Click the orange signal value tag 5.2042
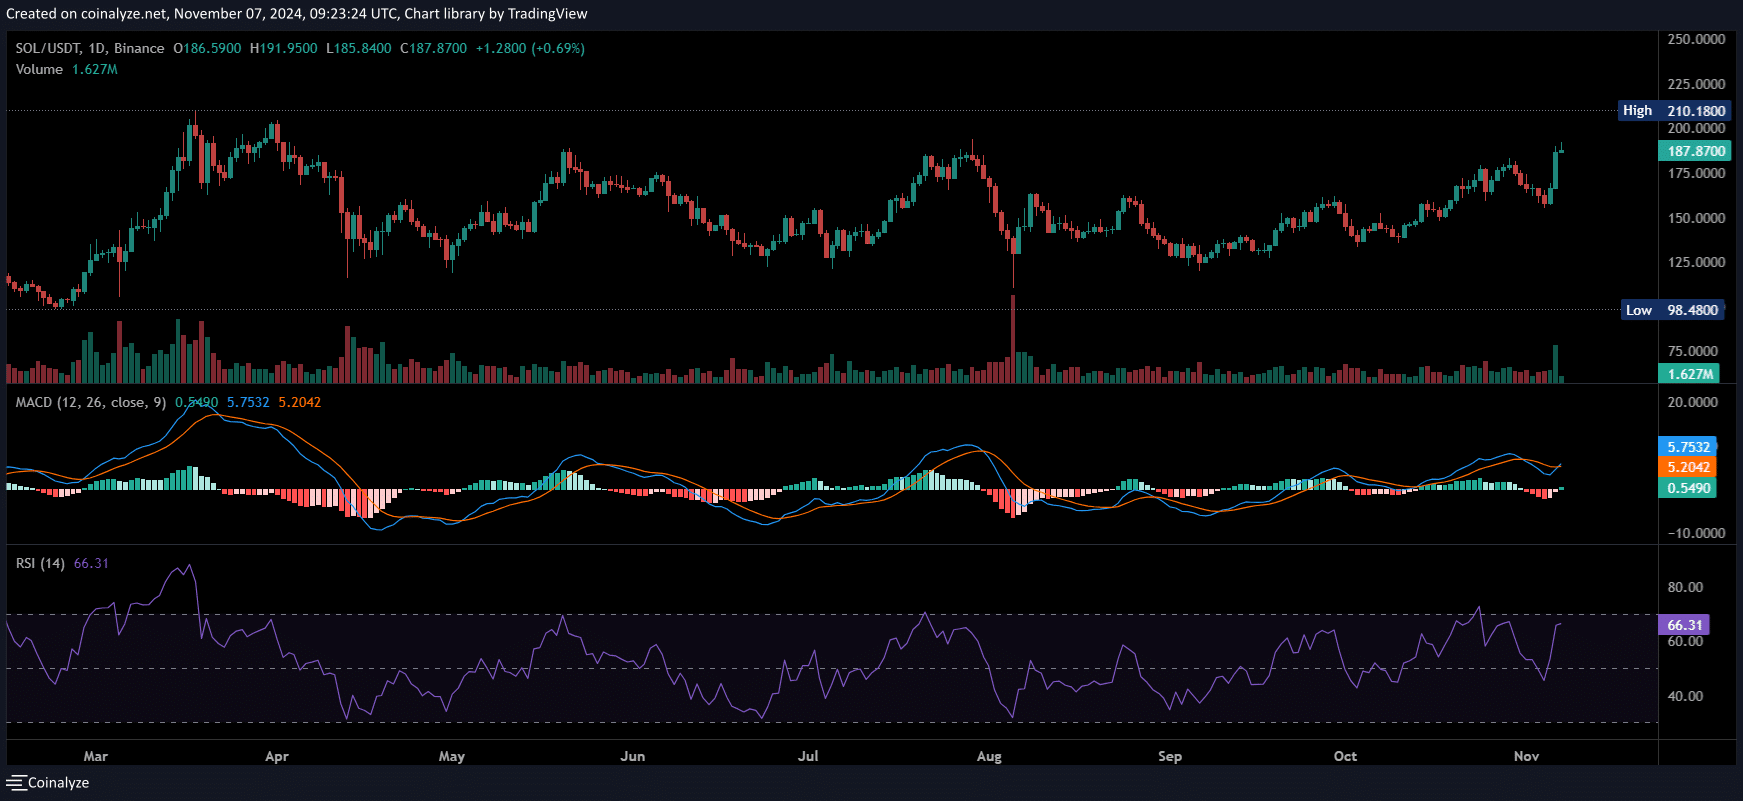This screenshot has height=801, width=1743. click(1688, 467)
